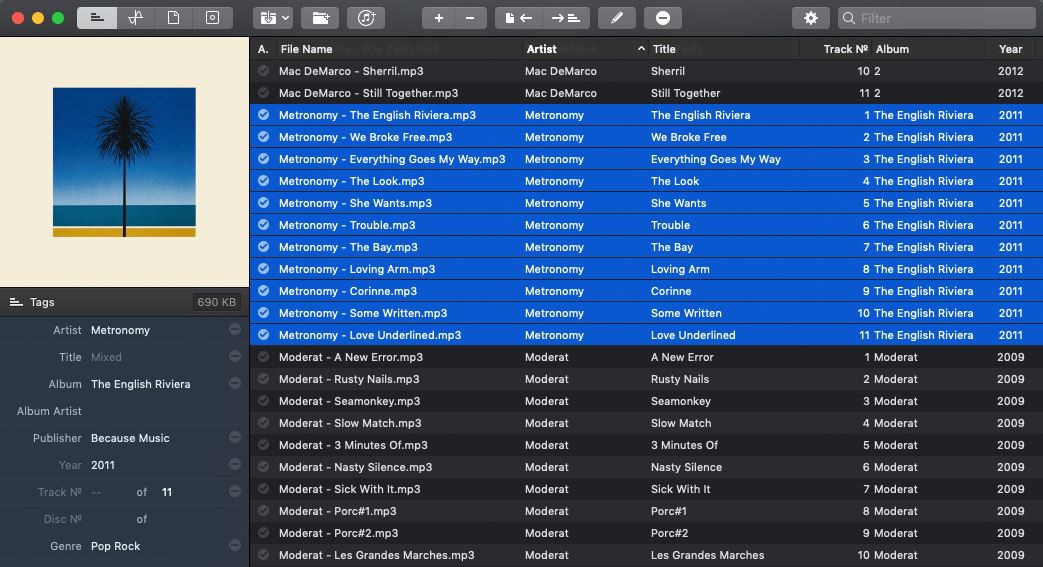This screenshot has width=1043, height=567.
Task: Click the magnifier icon in Filter box
Action: 849,18
